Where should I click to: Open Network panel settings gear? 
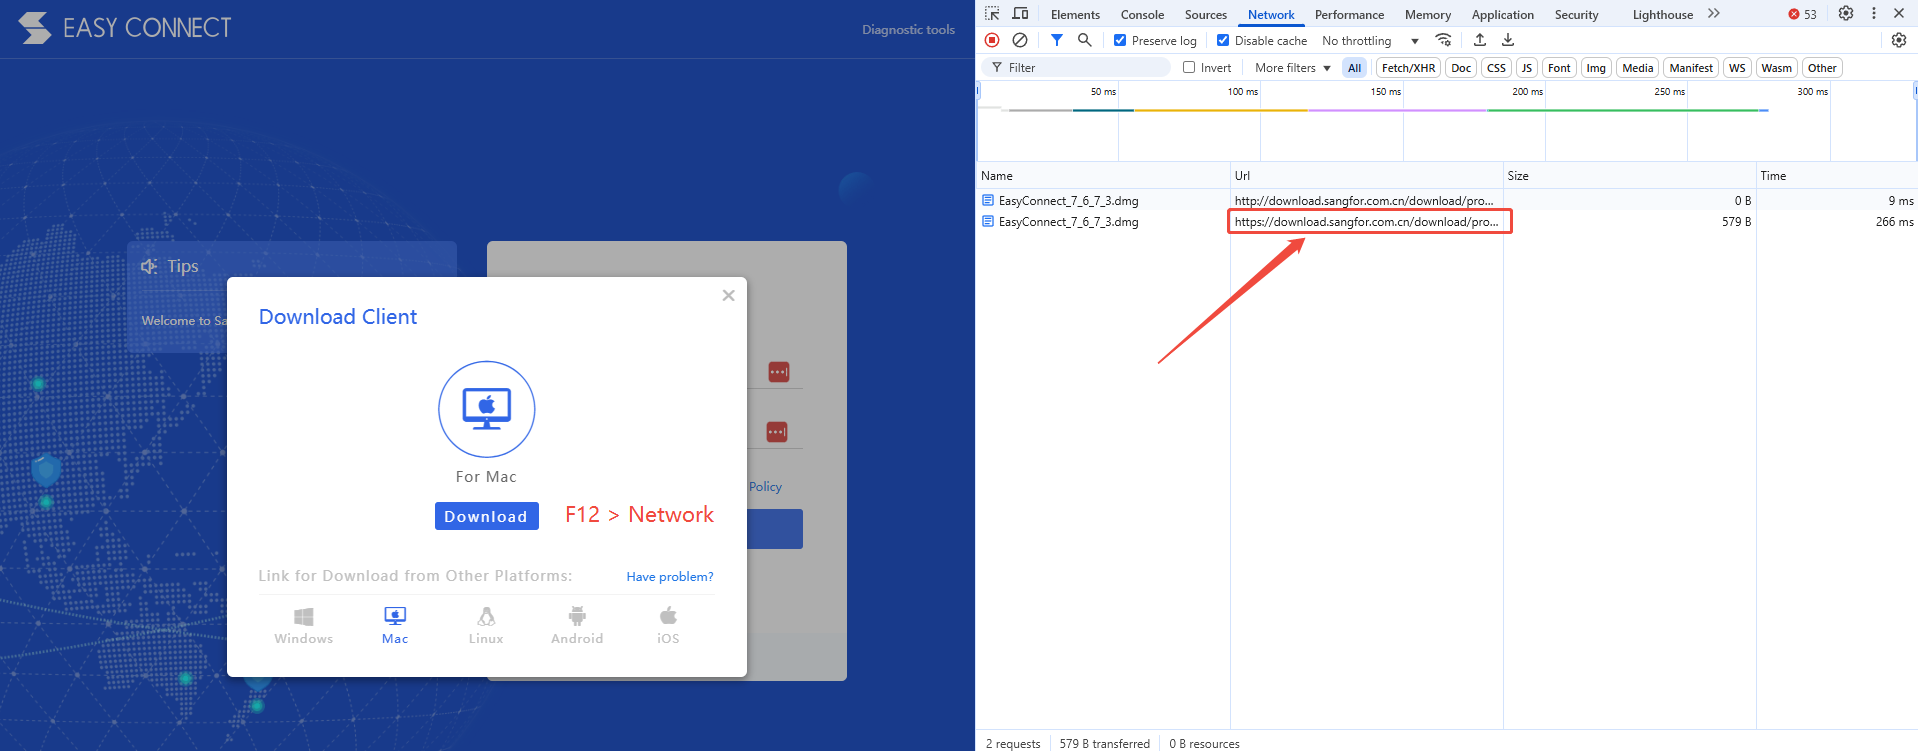[x=1899, y=40]
